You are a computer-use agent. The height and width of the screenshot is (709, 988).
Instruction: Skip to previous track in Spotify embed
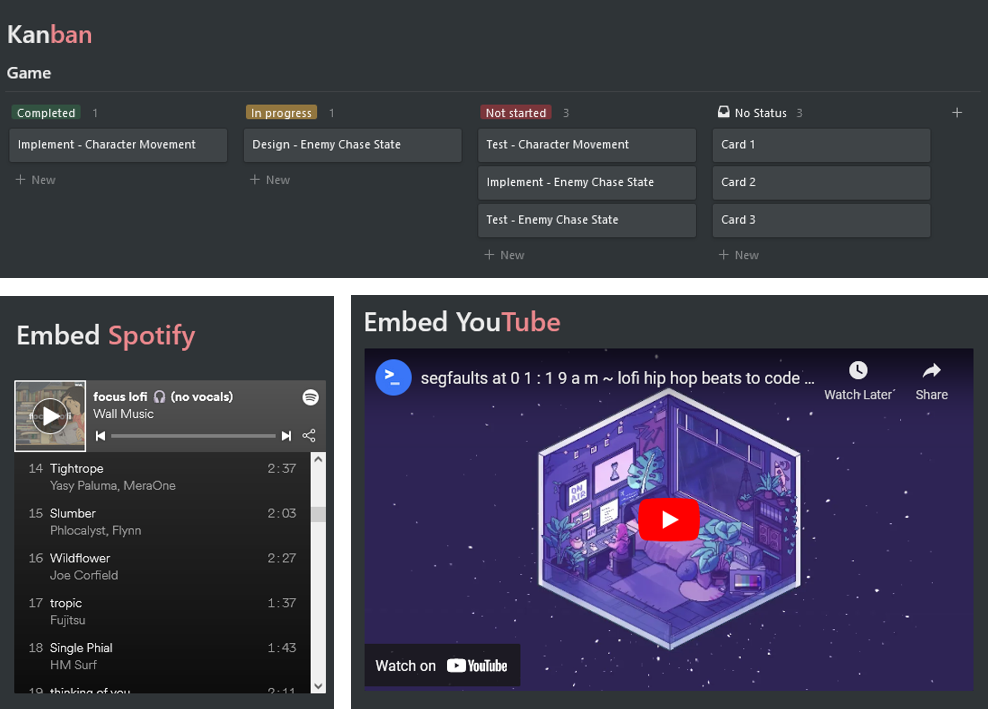(x=100, y=435)
